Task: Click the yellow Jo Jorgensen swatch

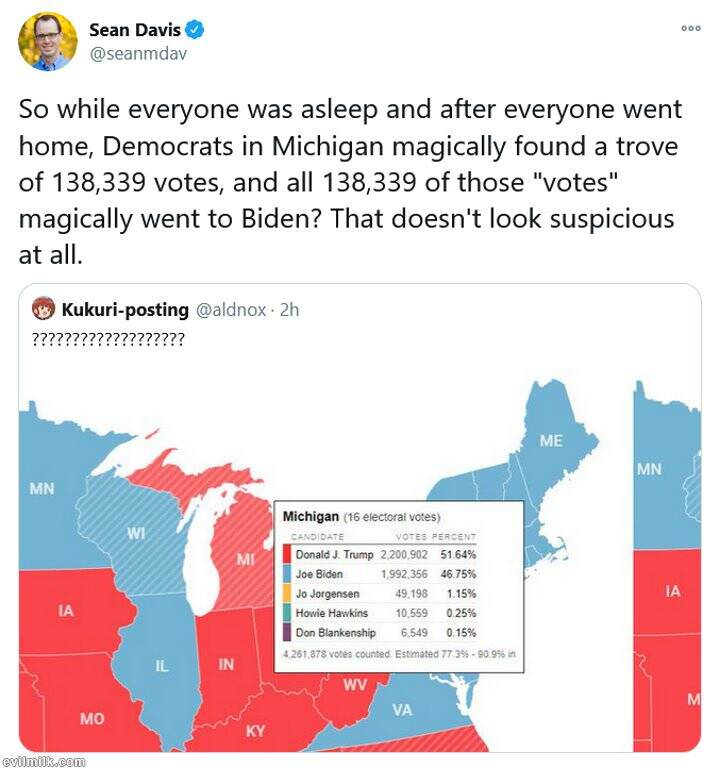Action: [x=287, y=593]
